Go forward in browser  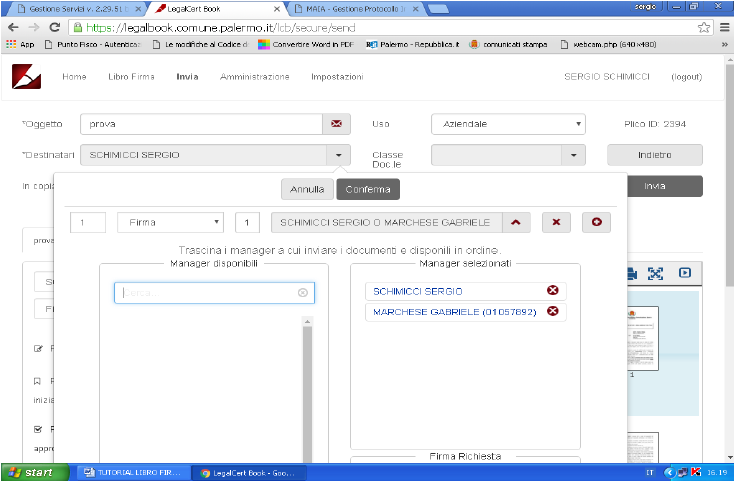pyautogui.click(x=34, y=28)
